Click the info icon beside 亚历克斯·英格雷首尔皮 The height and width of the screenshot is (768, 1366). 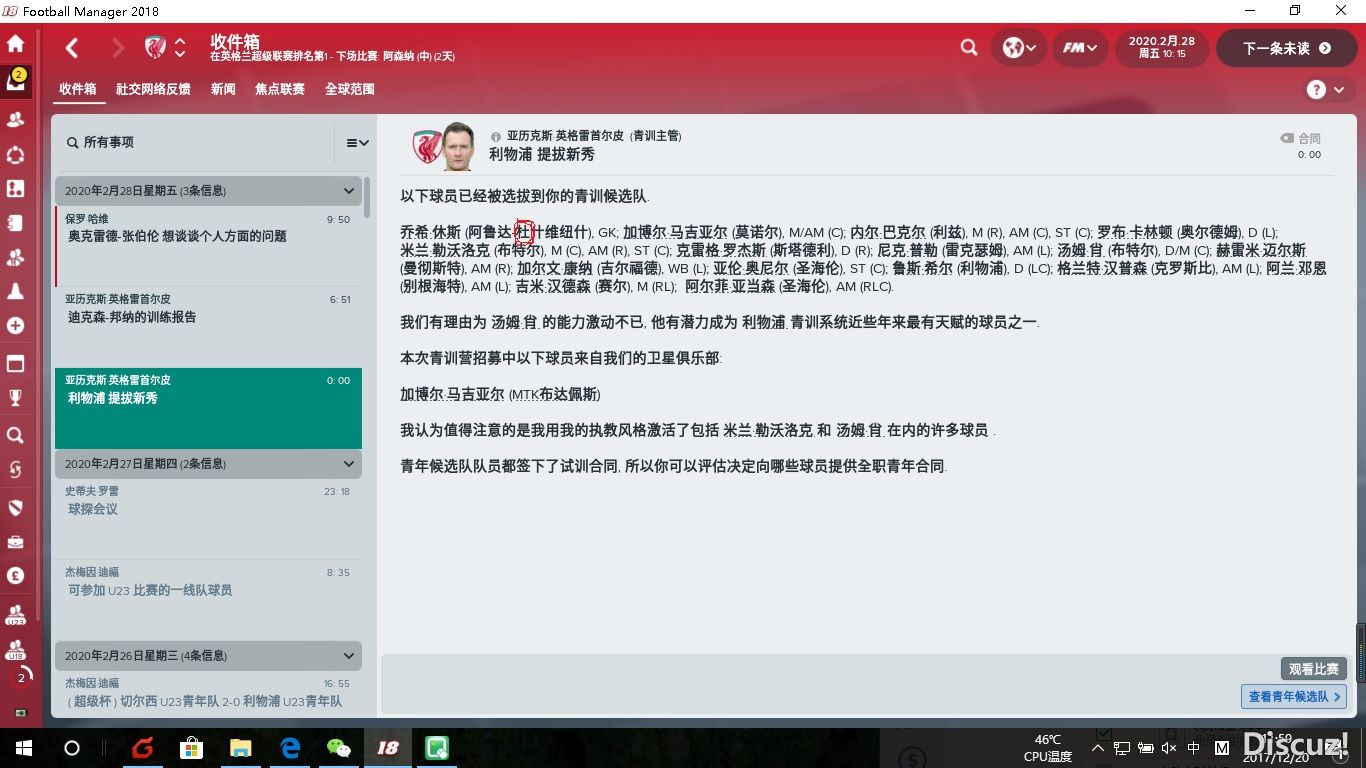tap(496, 136)
